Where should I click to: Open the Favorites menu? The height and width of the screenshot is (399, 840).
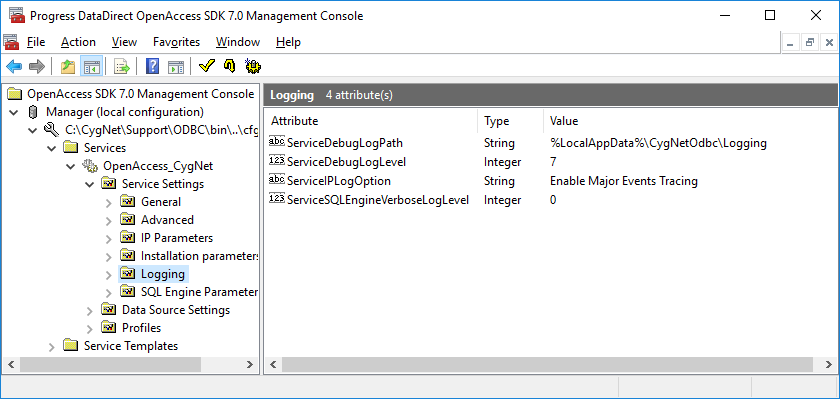point(176,42)
